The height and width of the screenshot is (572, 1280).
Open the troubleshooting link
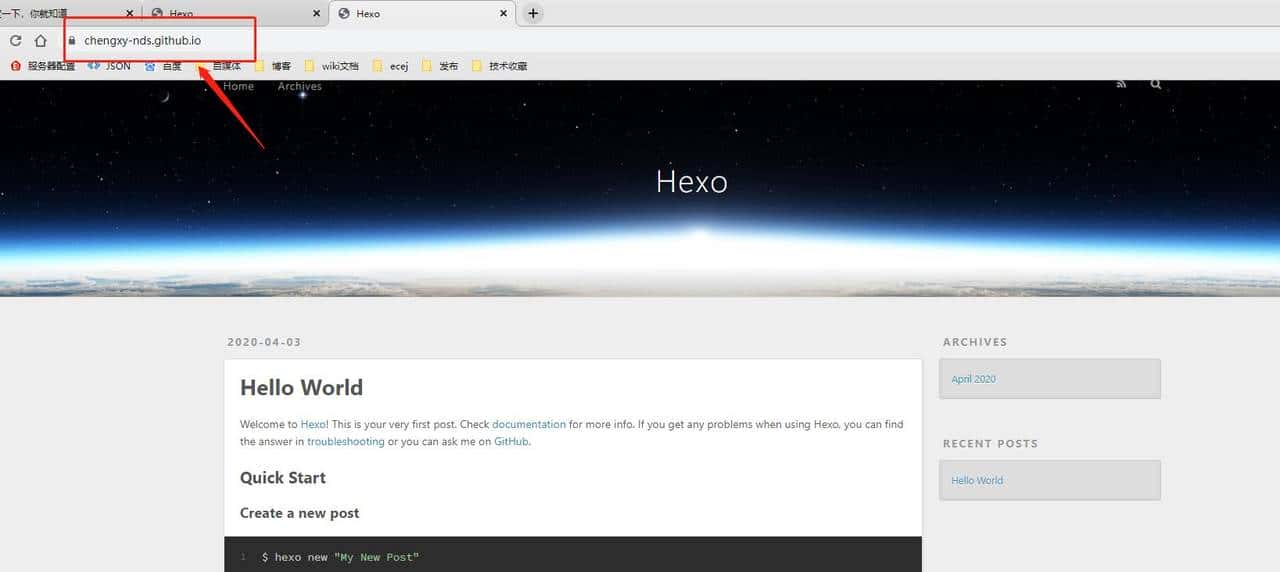click(x=346, y=441)
